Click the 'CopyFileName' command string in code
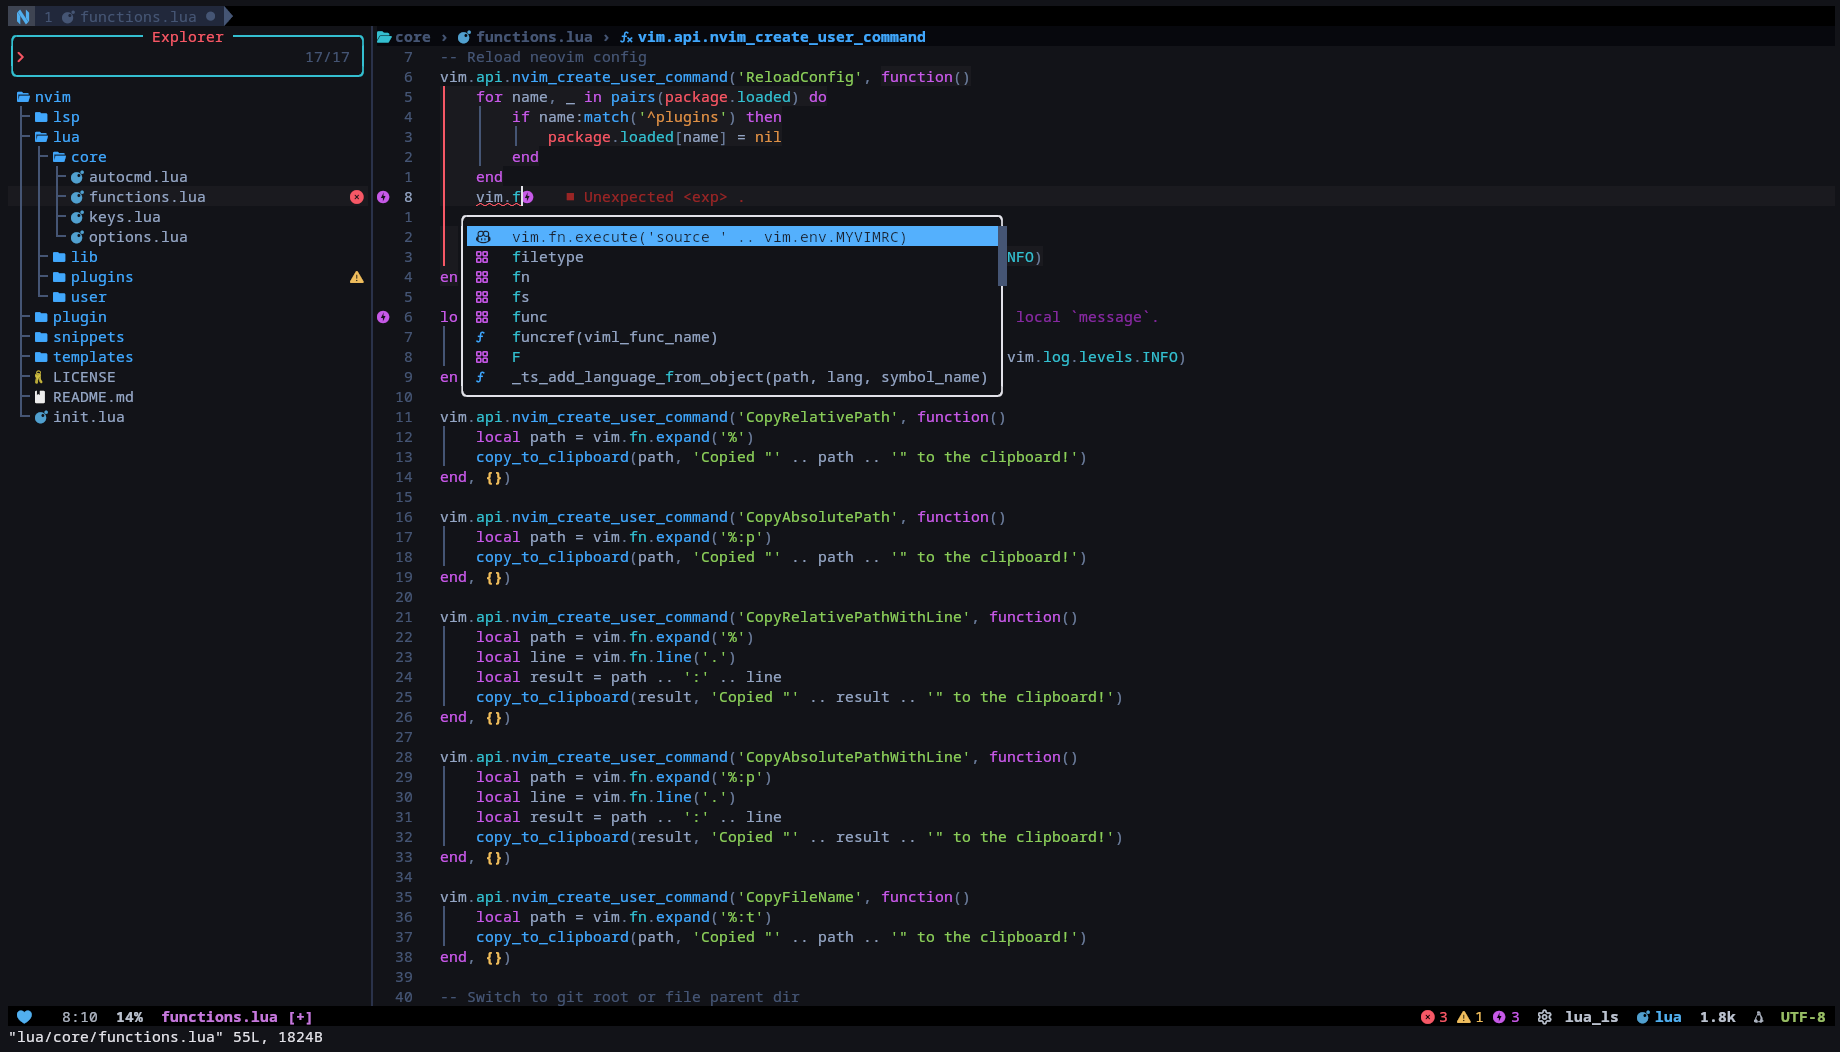This screenshot has width=1840, height=1052. pyautogui.click(x=799, y=897)
